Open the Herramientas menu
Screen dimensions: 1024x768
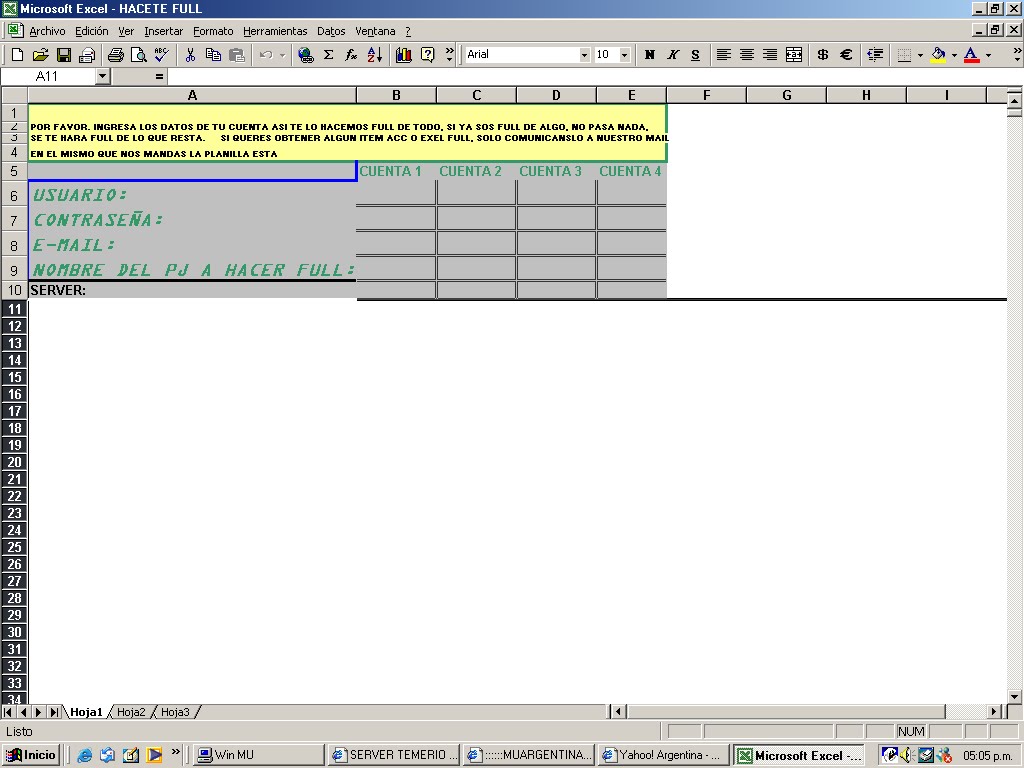click(x=275, y=31)
